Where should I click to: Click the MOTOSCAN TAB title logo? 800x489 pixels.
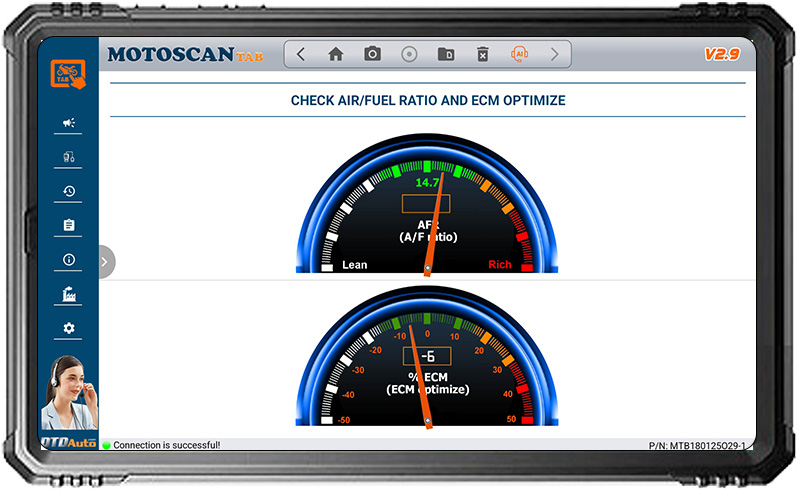click(x=185, y=54)
